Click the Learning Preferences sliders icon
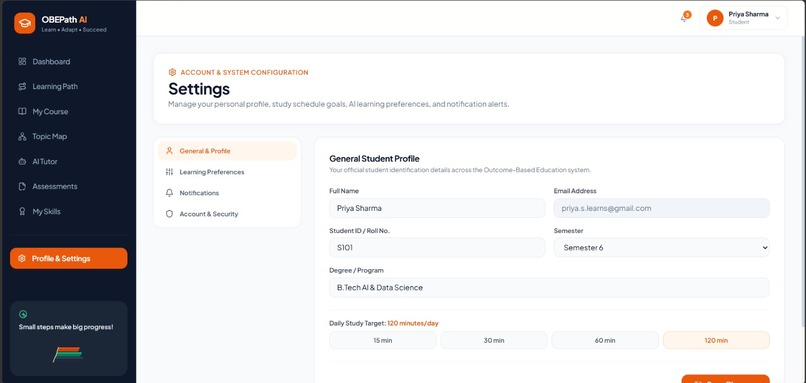This screenshot has width=806, height=383. tap(169, 172)
